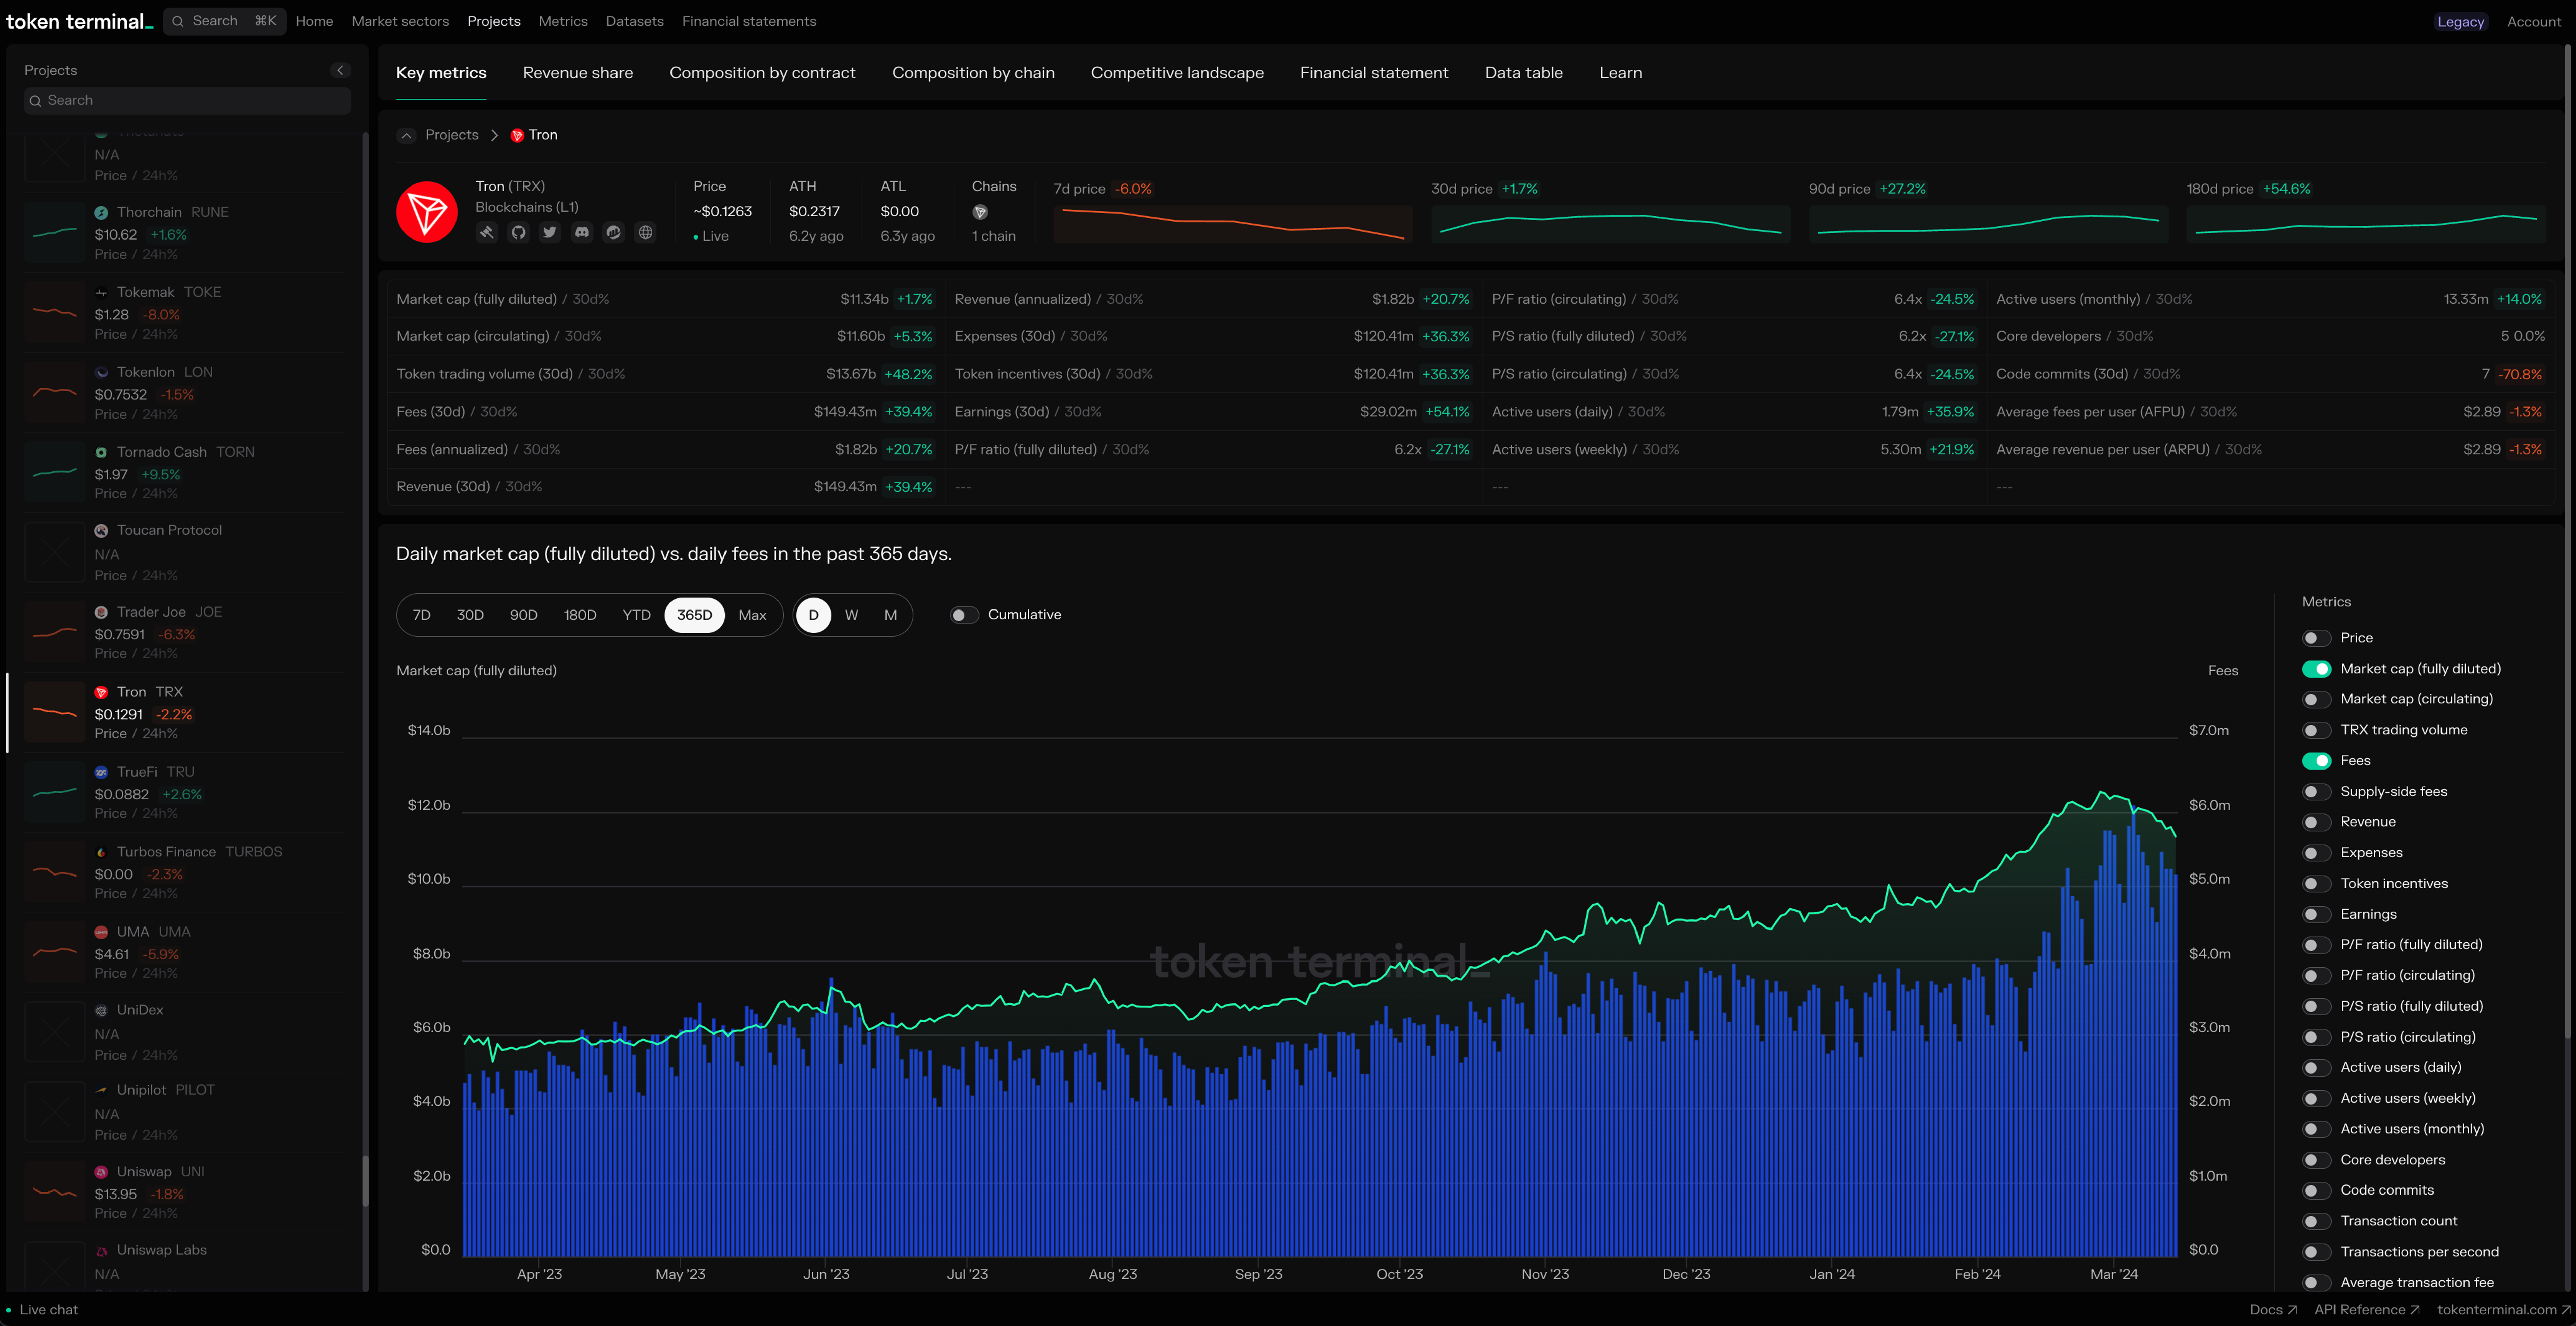Open the Market sectors menu item
The height and width of the screenshot is (1326, 2576).
[x=400, y=21]
